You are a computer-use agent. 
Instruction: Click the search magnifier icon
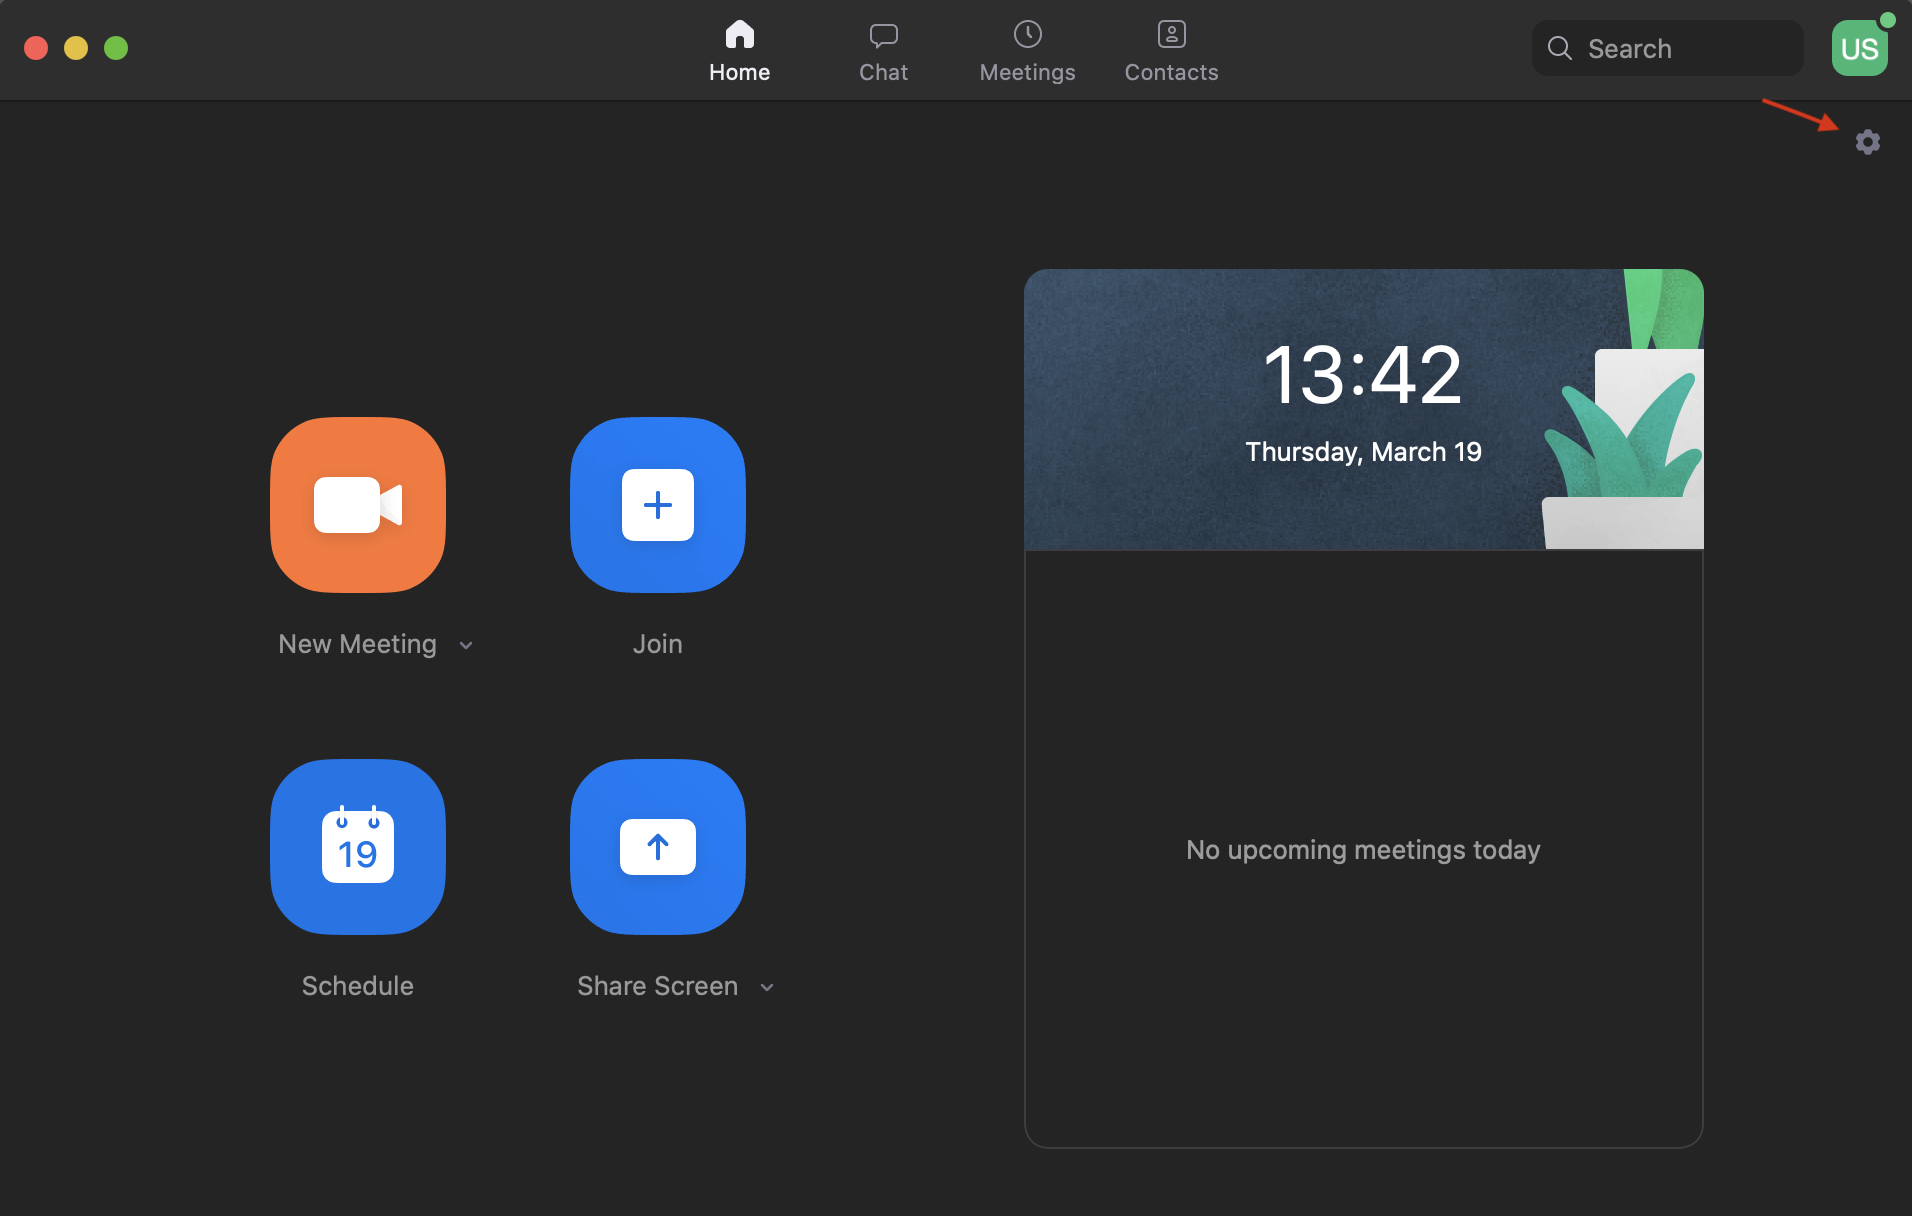tap(1560, 48)
